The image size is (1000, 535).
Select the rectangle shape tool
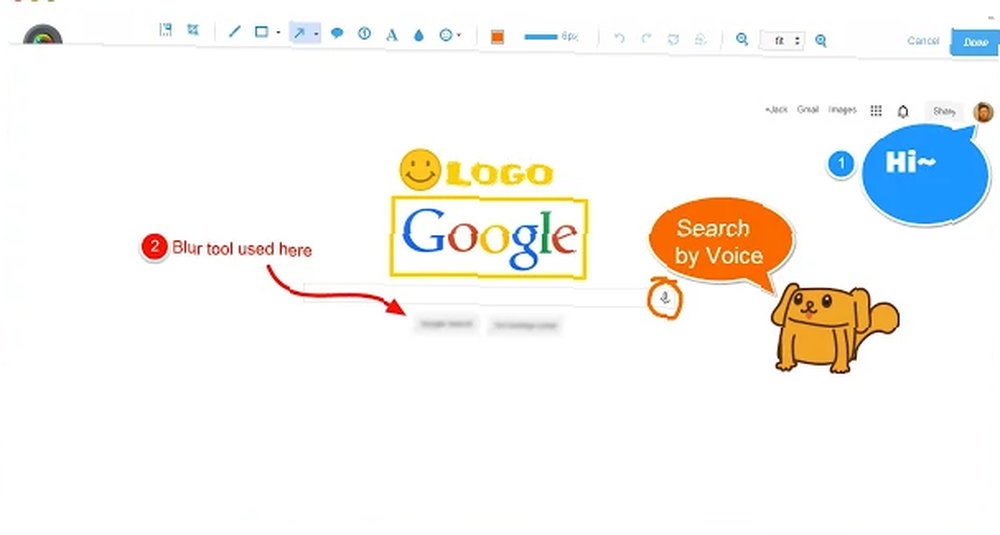coord(261,31)
